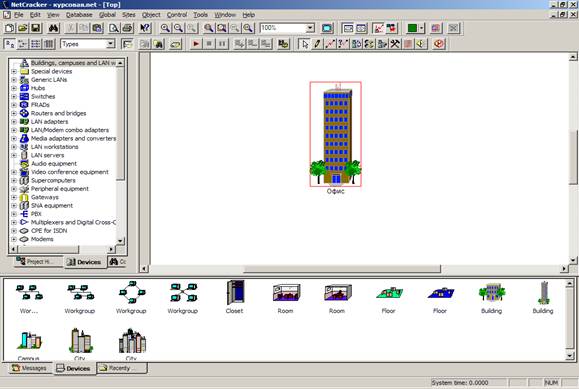Select the Closet device icon

234,297
